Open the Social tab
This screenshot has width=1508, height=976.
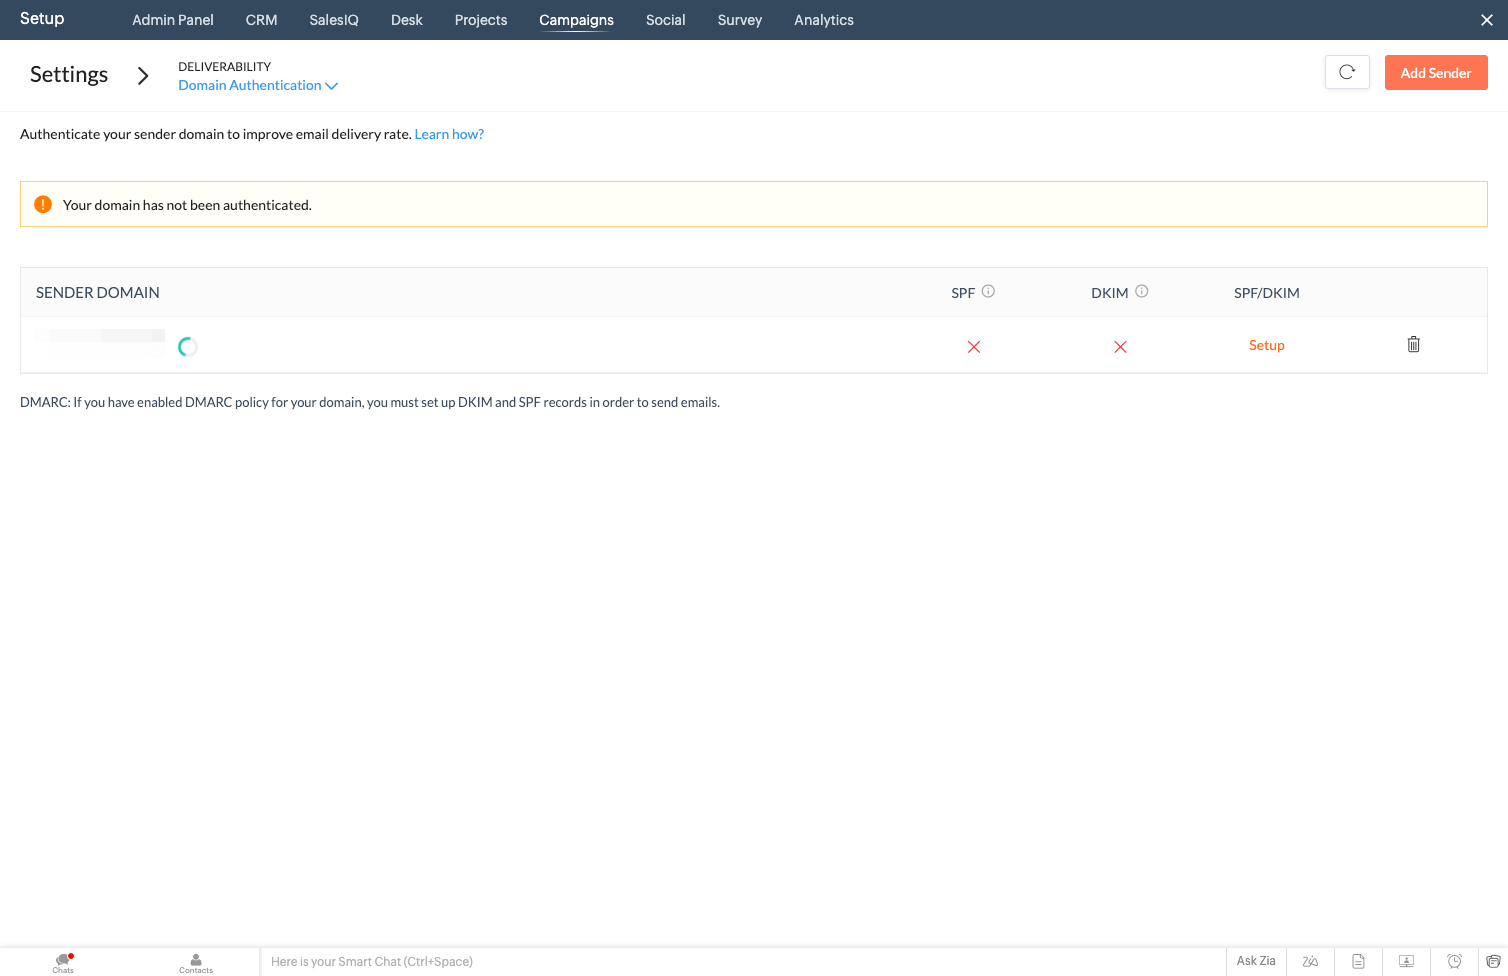pos(666,20)
